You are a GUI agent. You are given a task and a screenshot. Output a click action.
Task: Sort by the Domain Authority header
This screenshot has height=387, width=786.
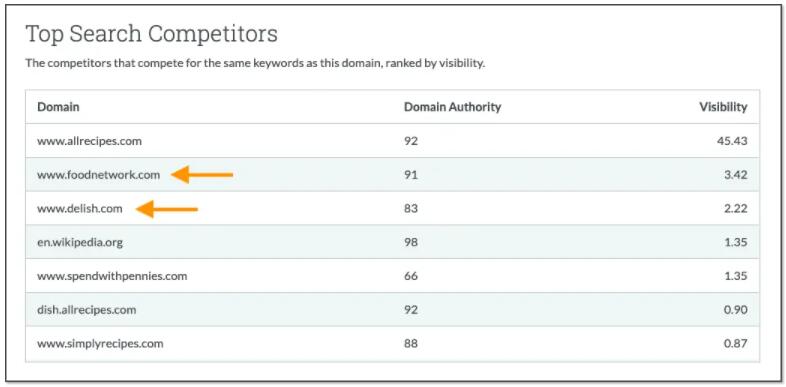click(x=452, y=107)
